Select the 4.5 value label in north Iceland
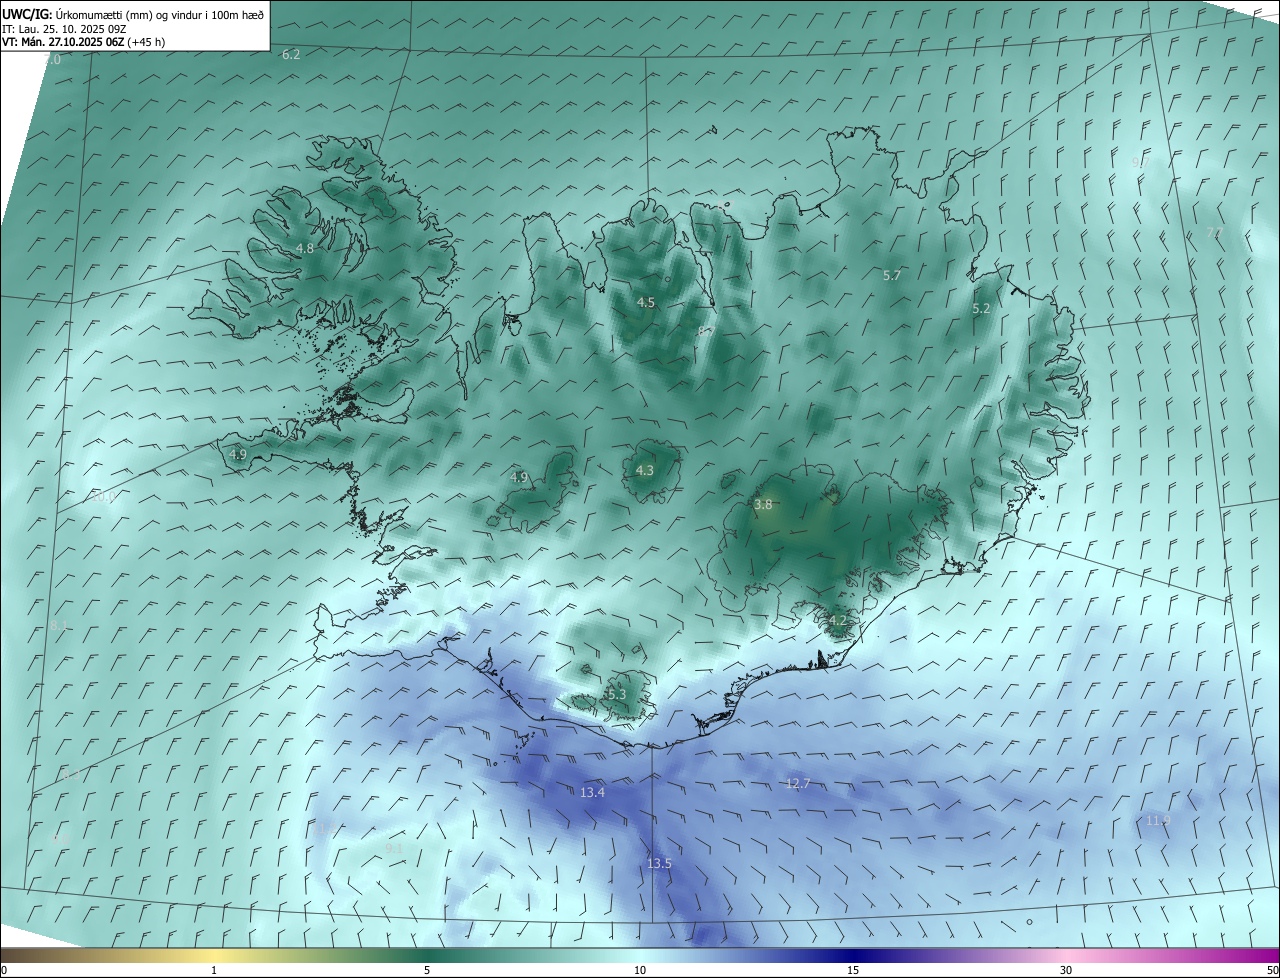Image resolution: width=1280 pixels, height=978 pixels. click(646, 302)
